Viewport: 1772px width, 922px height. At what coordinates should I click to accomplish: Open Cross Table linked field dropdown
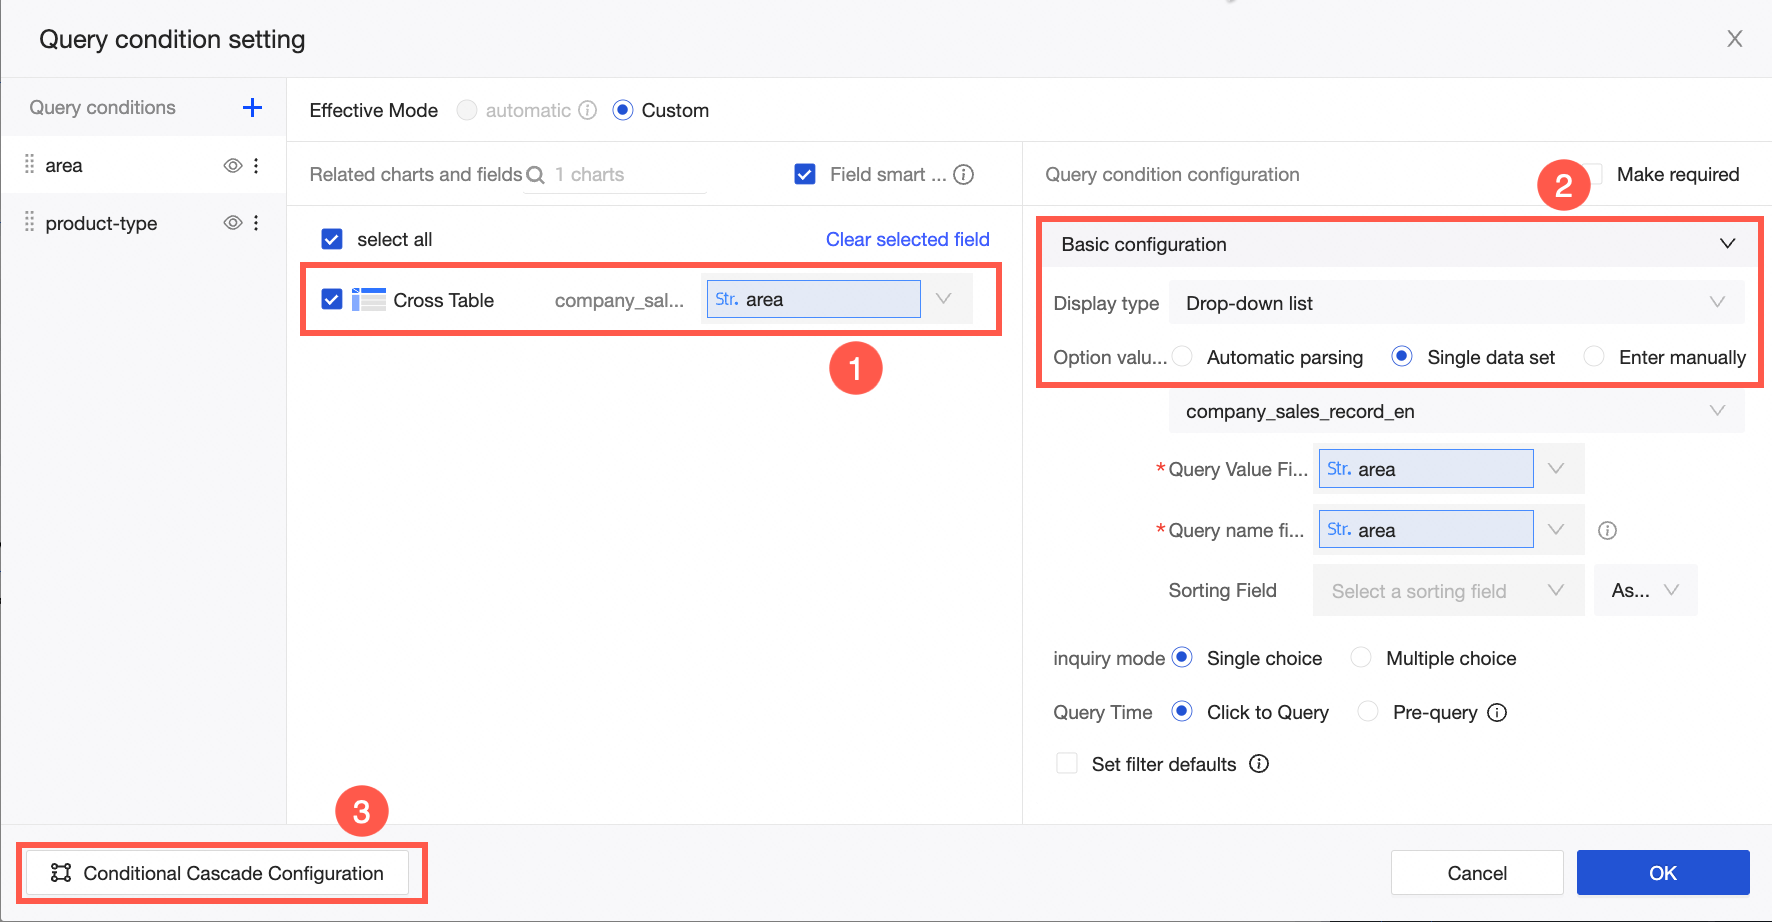pyautogui.click(x=837, y=299)
